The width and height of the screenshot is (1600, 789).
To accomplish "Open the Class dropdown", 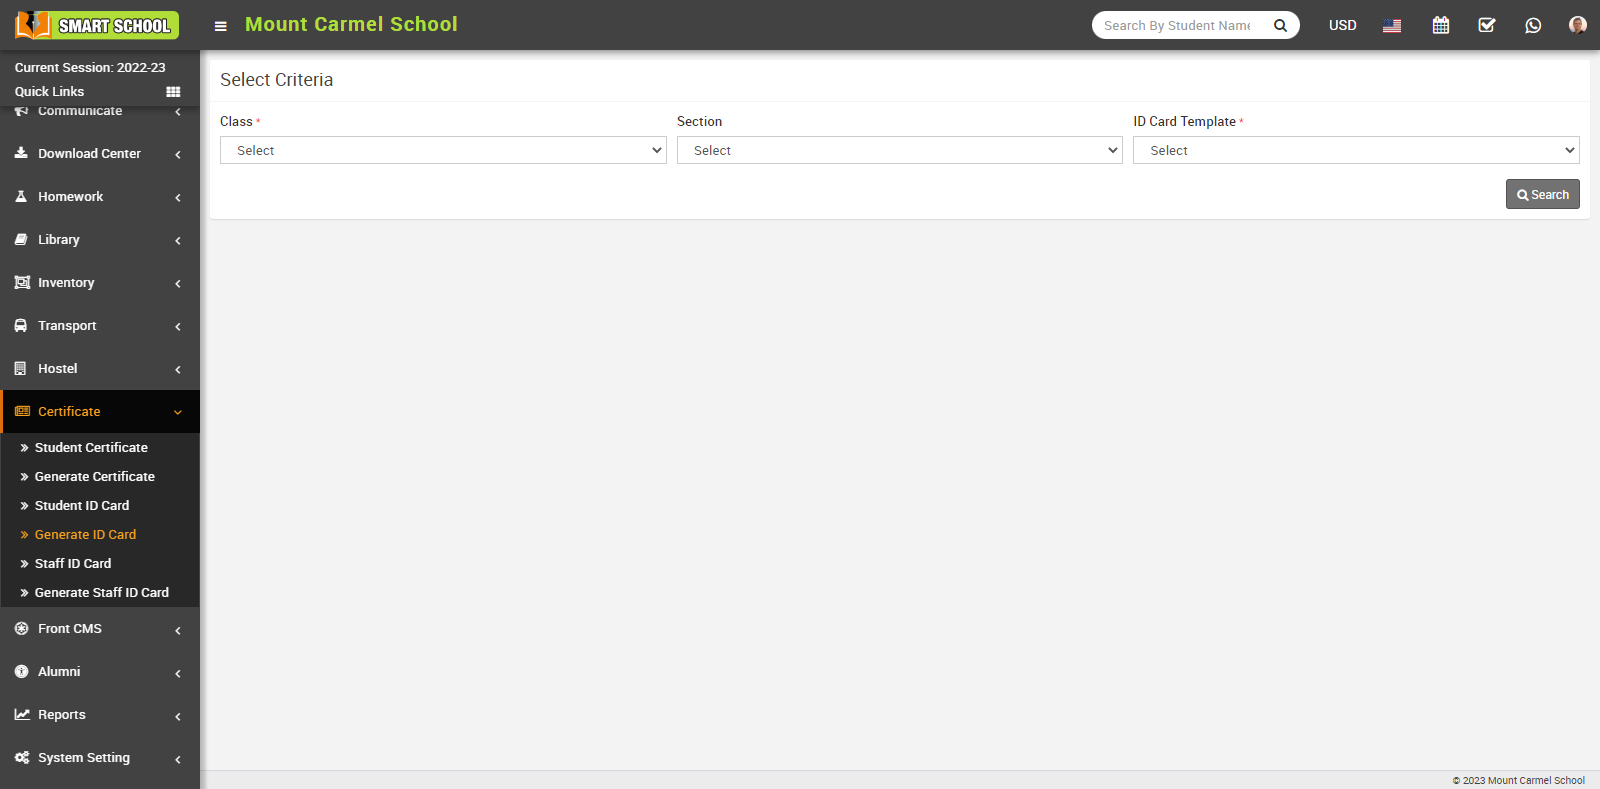I will click(443, 150).
